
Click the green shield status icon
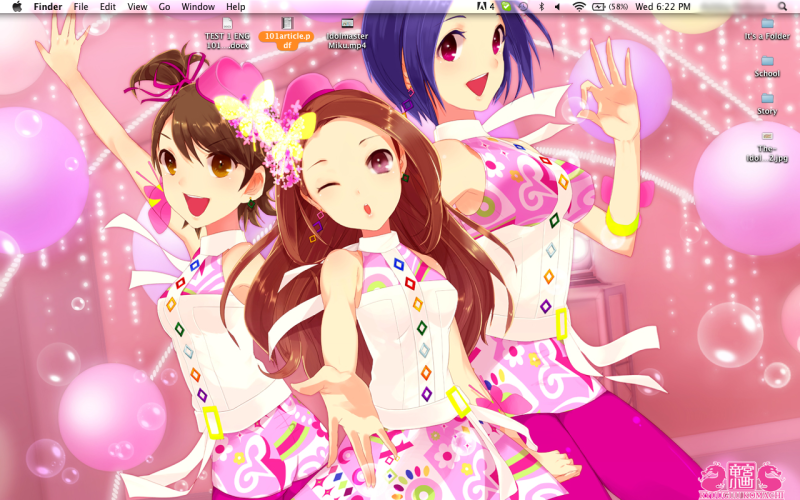[x=506, y=7]
